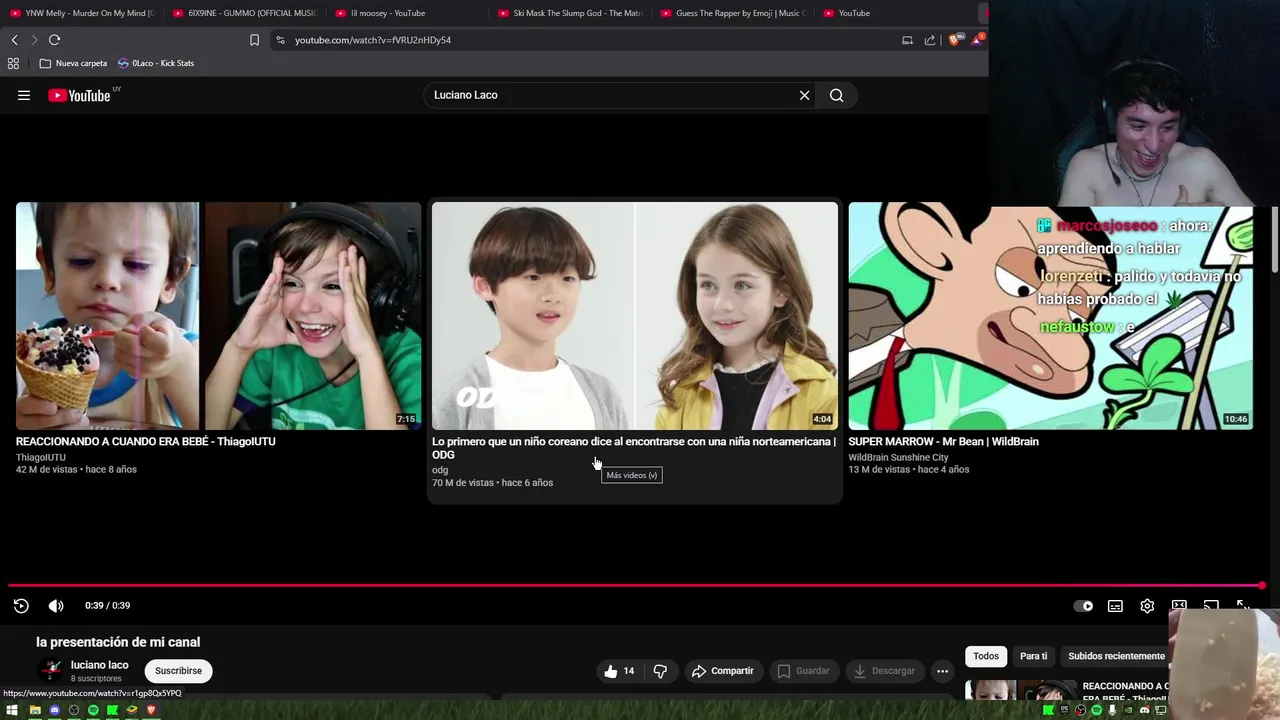Switch to theater mode view
Image resolution: width=1280 pixels, height=720 pixels.
1179,605
